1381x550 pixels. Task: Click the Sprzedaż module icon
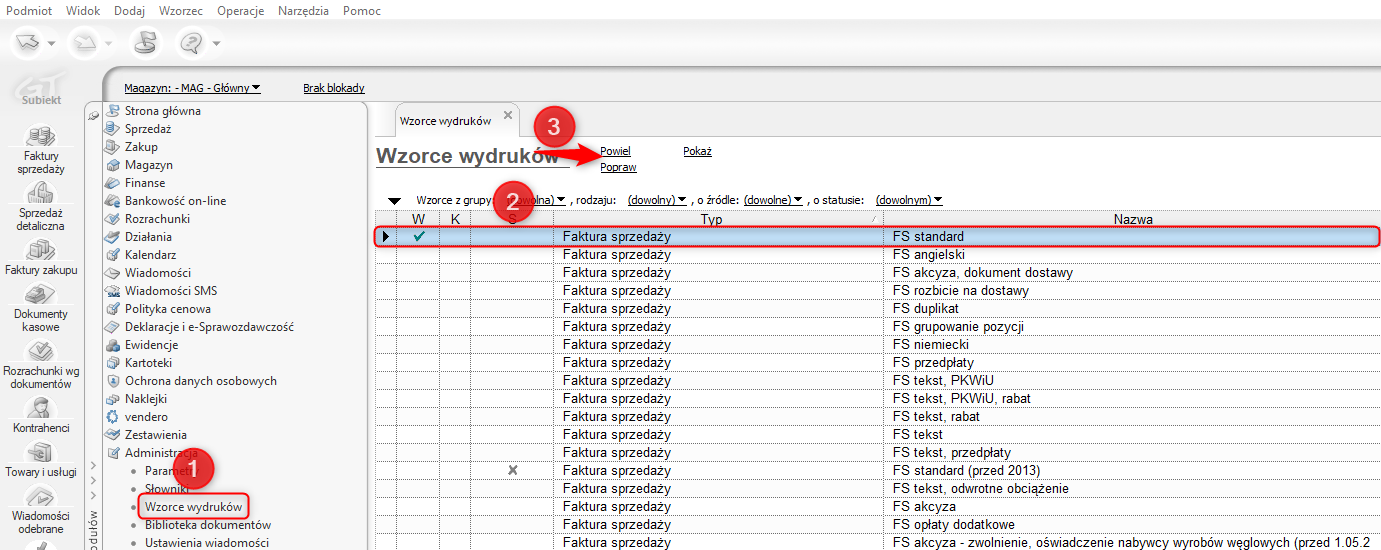(x=113, y=129)
